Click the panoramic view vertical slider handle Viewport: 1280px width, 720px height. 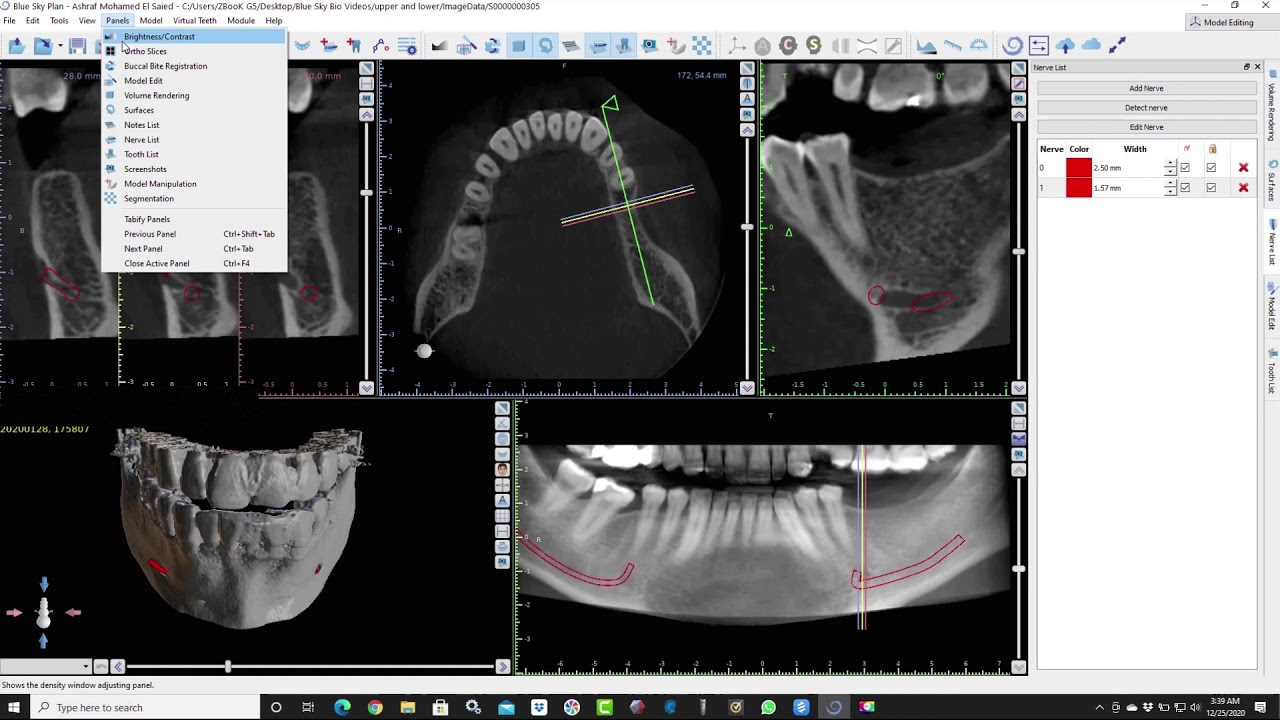coord(1018,569)
